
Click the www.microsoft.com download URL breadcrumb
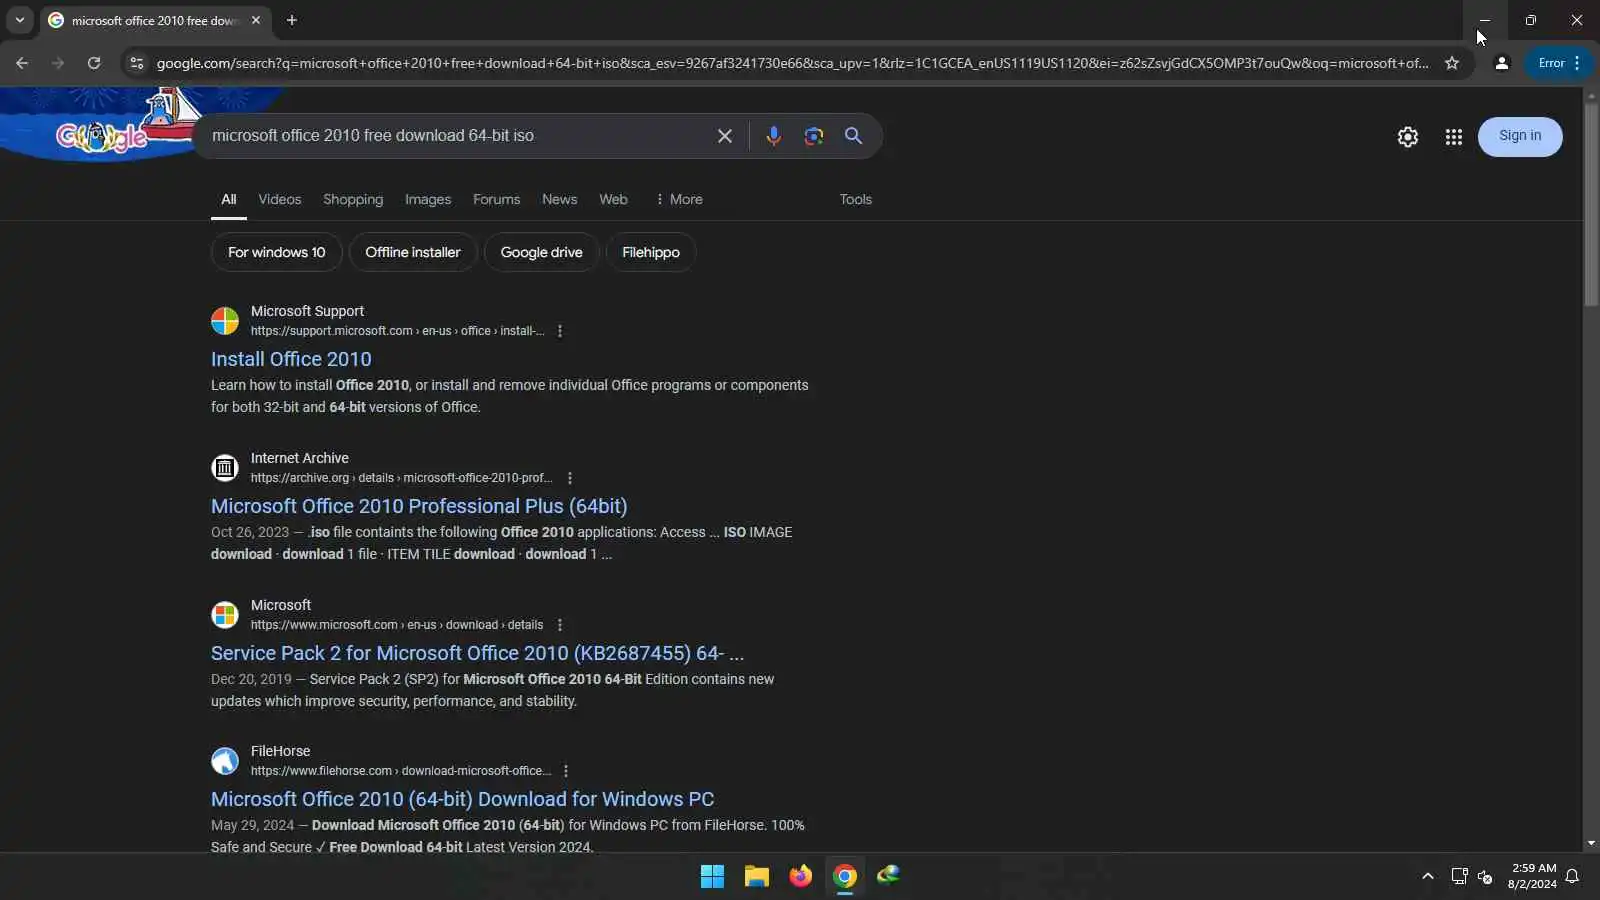point(397,625)
